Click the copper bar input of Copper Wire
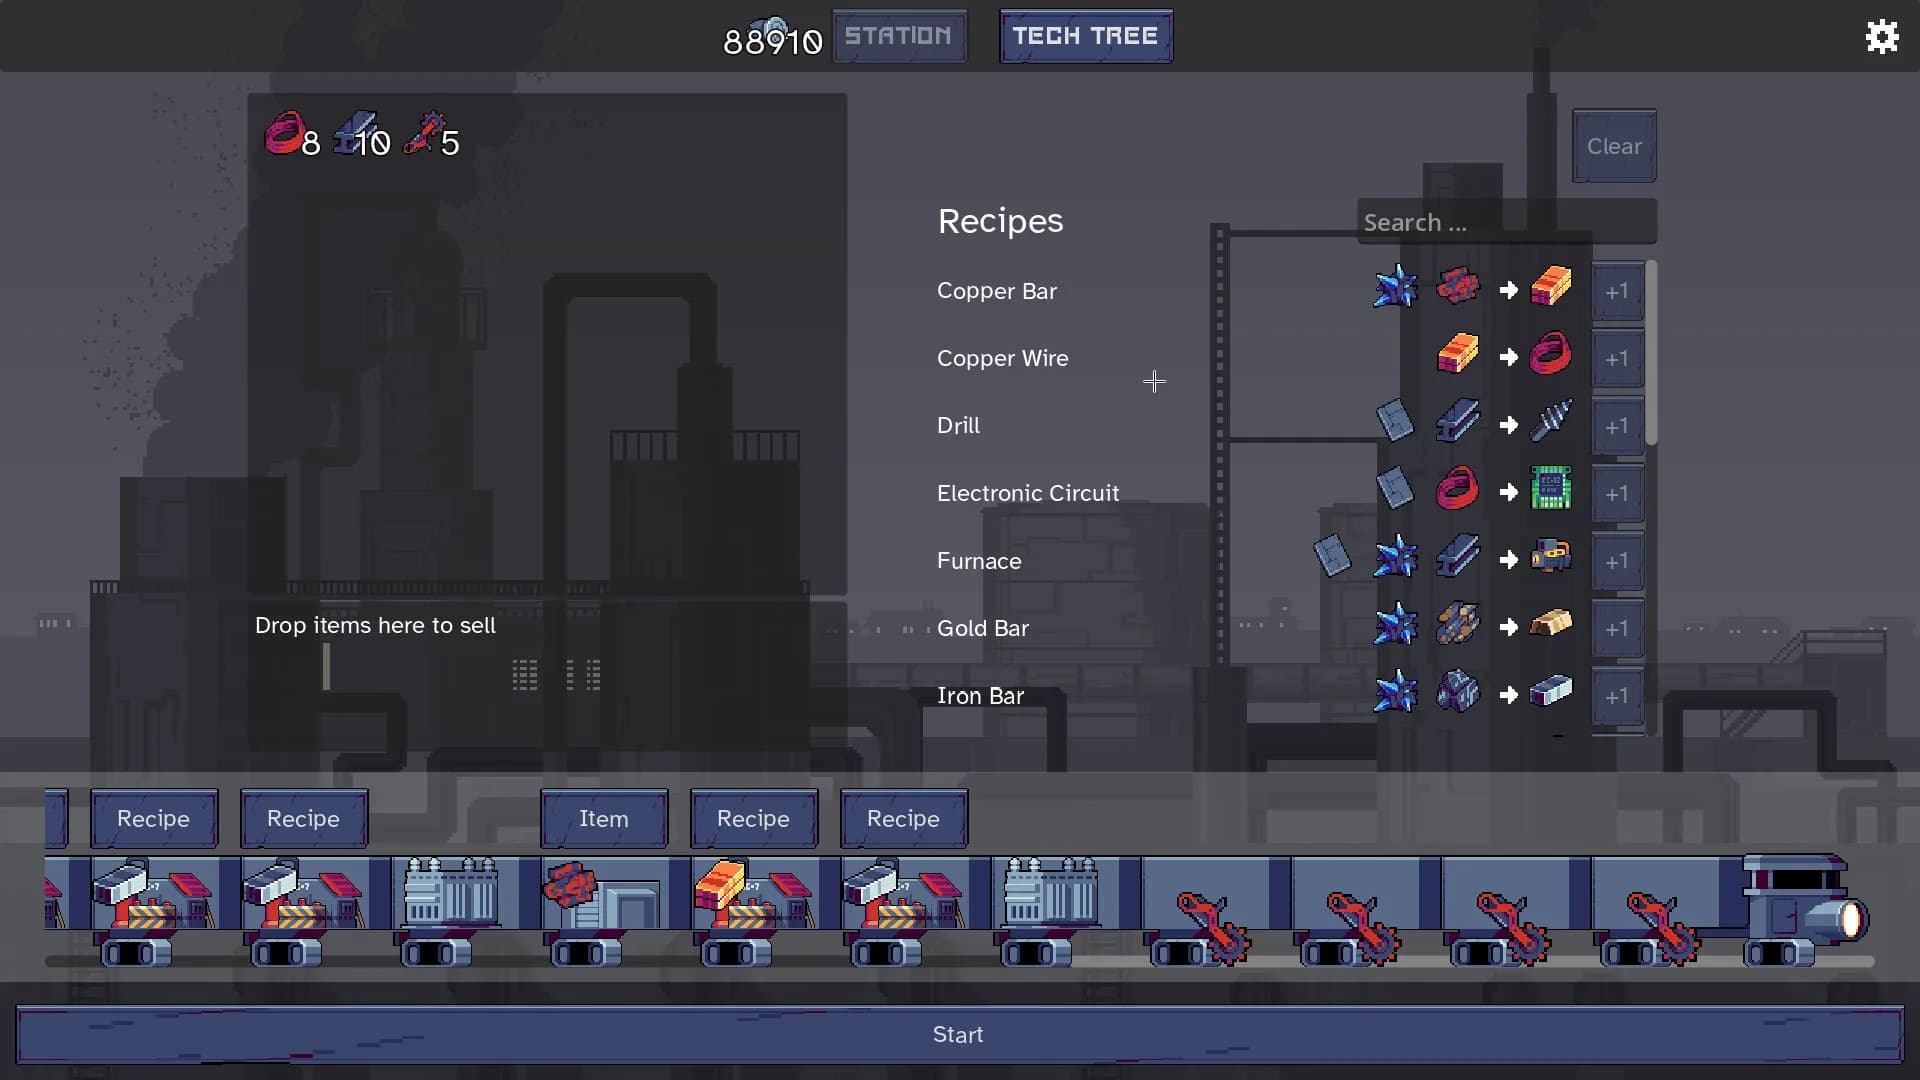Viewport: 1920px width, 1080px height. [1458, 354]
